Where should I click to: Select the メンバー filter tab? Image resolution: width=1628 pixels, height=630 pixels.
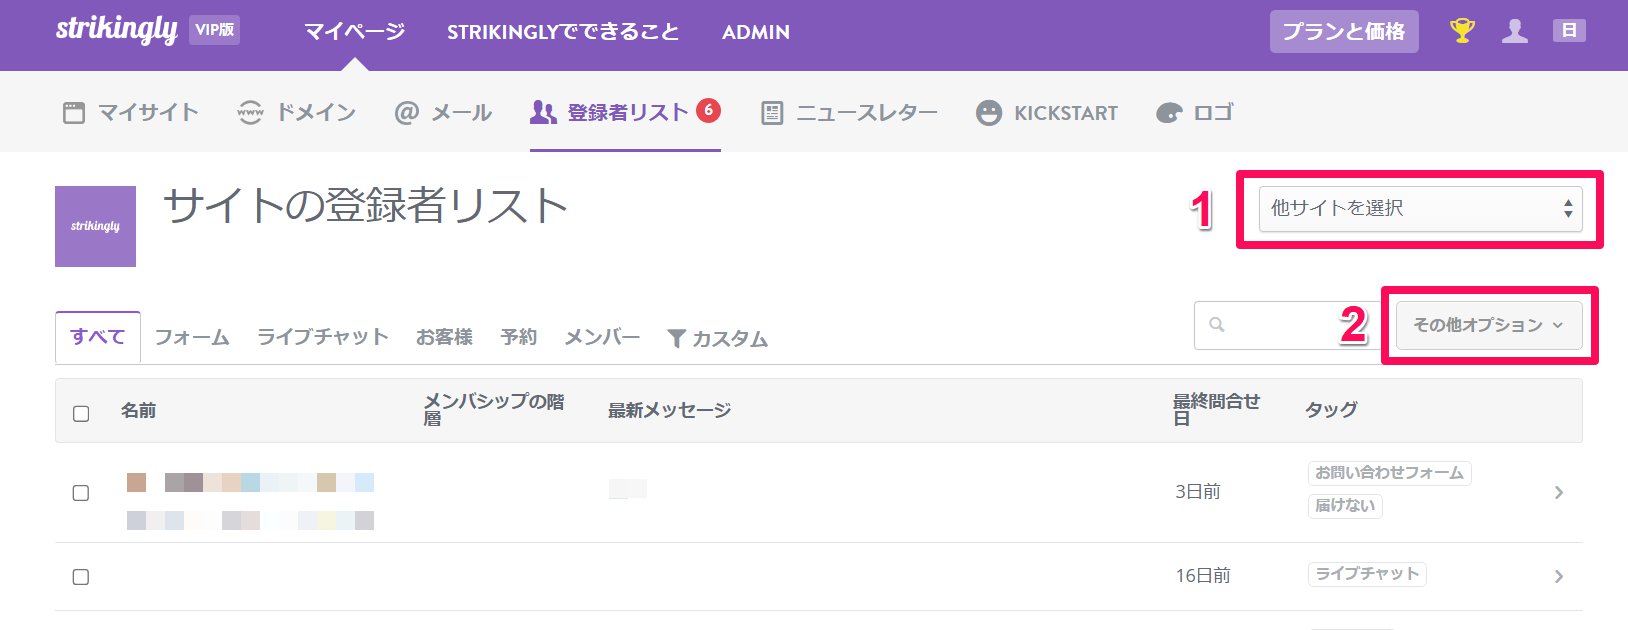tap(602, 338)
